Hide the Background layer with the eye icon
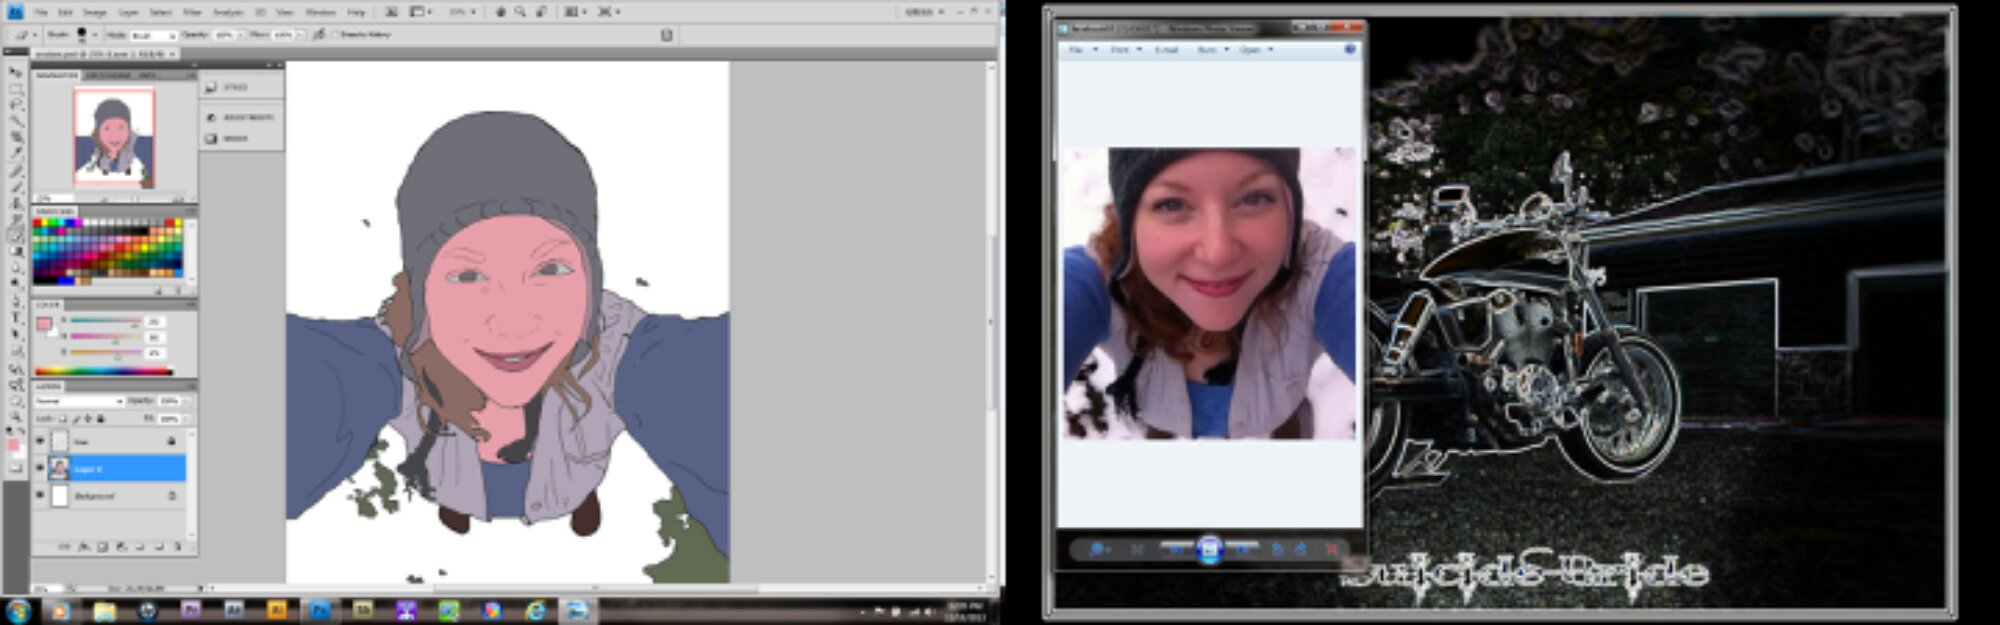 [x=41, y=495]
